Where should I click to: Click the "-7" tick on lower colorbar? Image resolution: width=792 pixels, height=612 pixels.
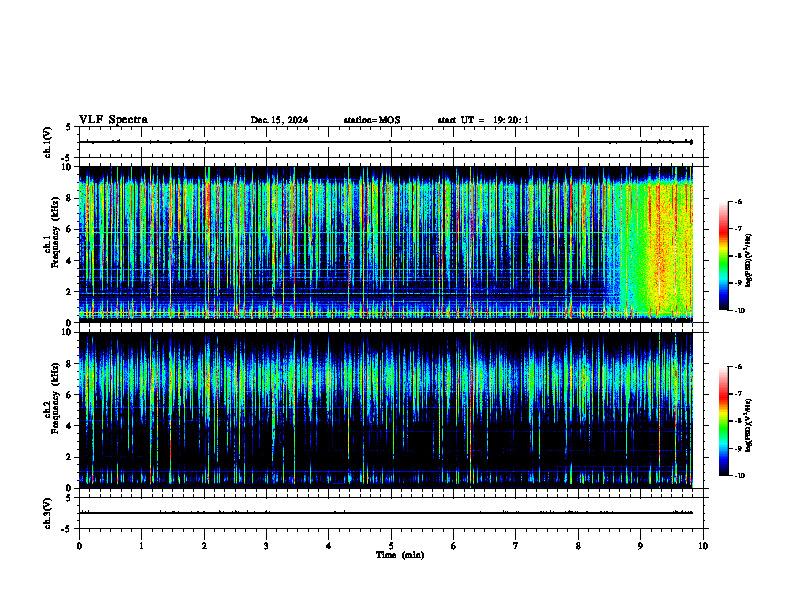pos(739,394)
